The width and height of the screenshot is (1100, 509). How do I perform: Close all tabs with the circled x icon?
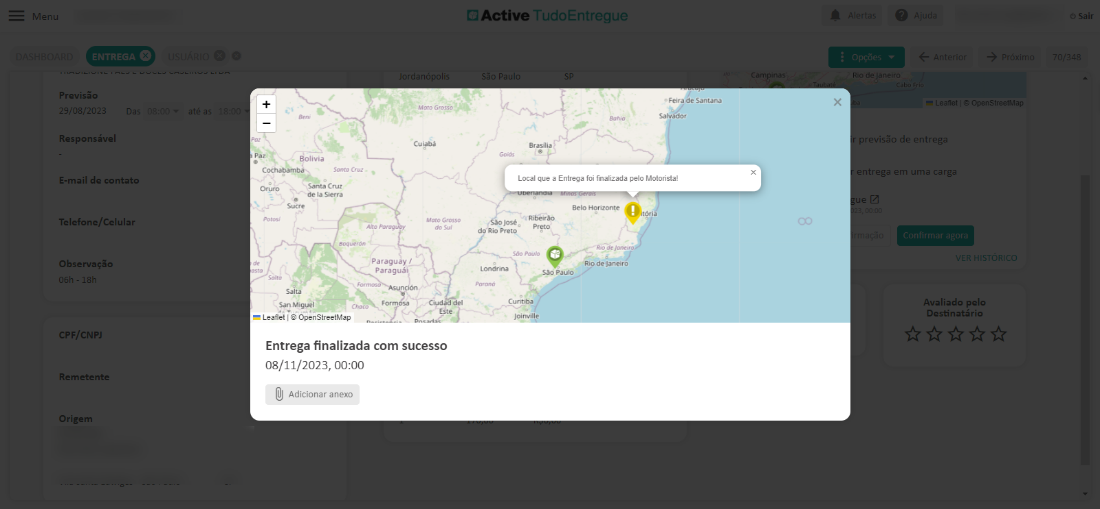click(236, 56)
